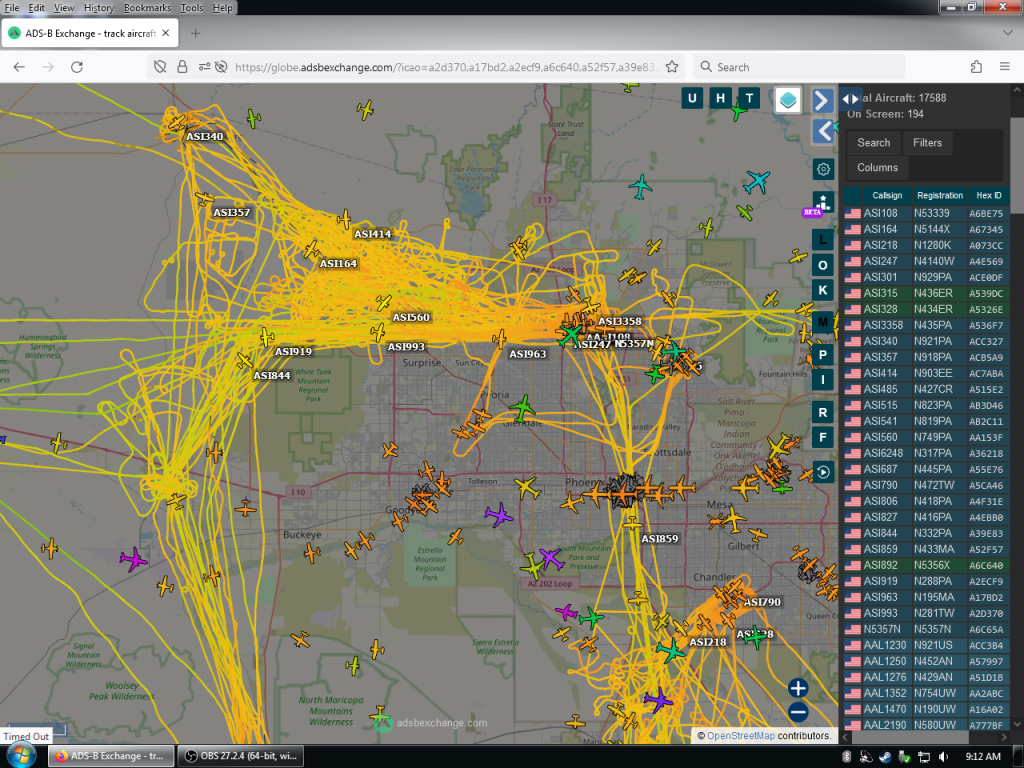Image resolution: width=1024 pixels, height=768 pixels.
Task: Click the ASI859 aircraft label on map
Action: point(660,539)
